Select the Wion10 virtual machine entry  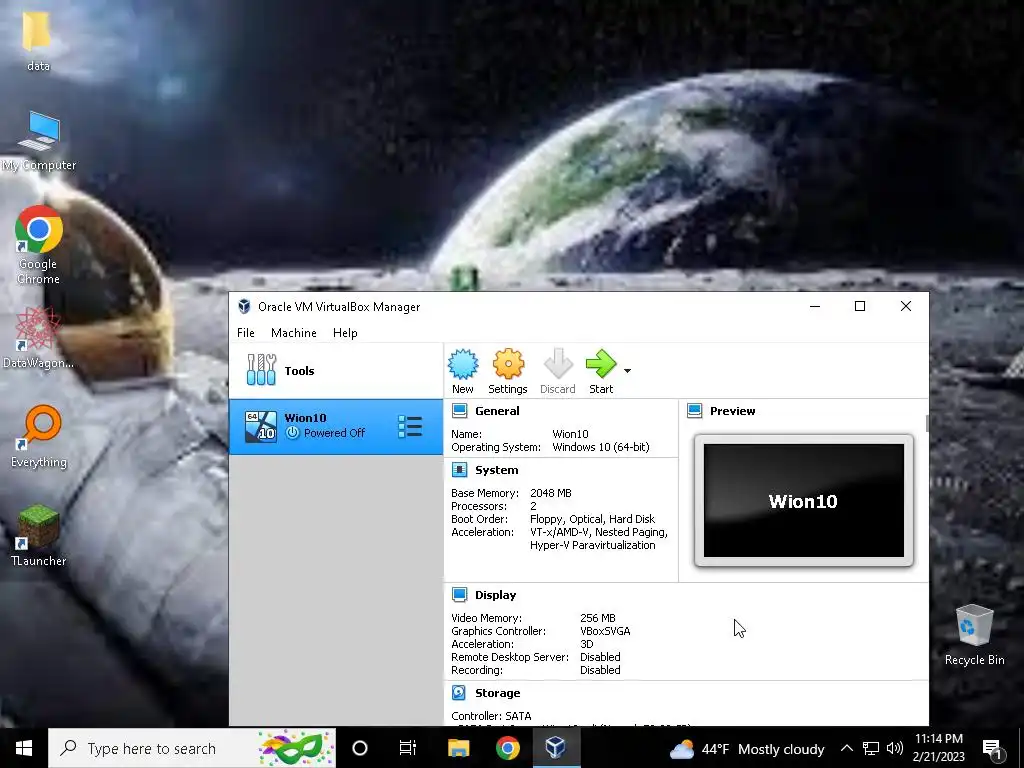click(x=336, y=426)
